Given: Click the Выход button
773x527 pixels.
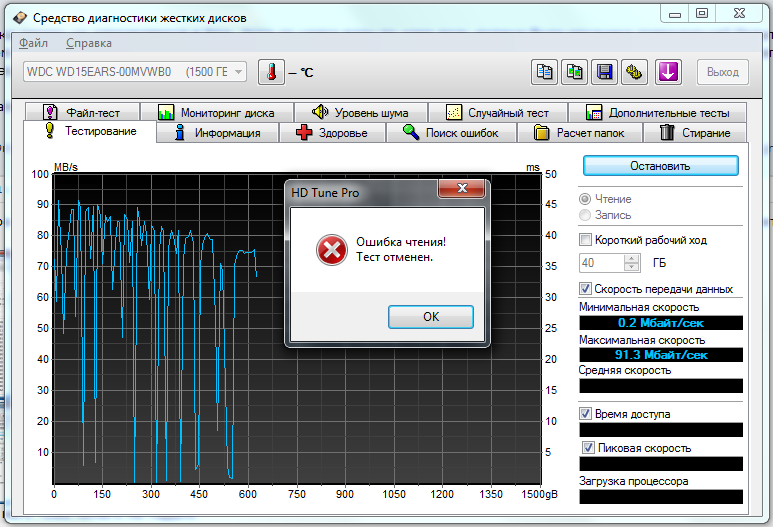Looking at the screenshot, I should [723, 72].
